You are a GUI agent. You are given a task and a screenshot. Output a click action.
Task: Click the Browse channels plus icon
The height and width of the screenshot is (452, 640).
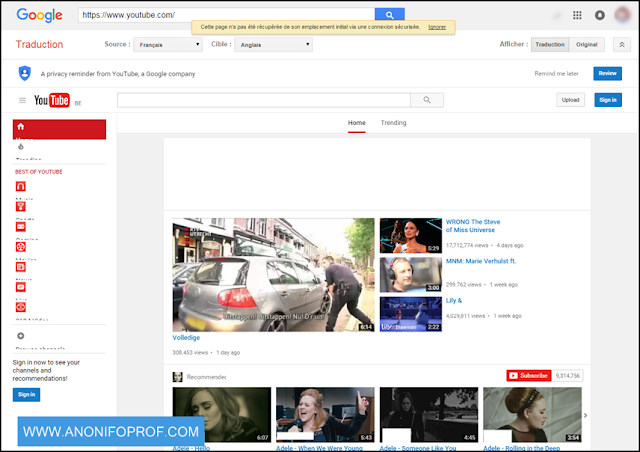pyautogui.click(x=21, y=336)
